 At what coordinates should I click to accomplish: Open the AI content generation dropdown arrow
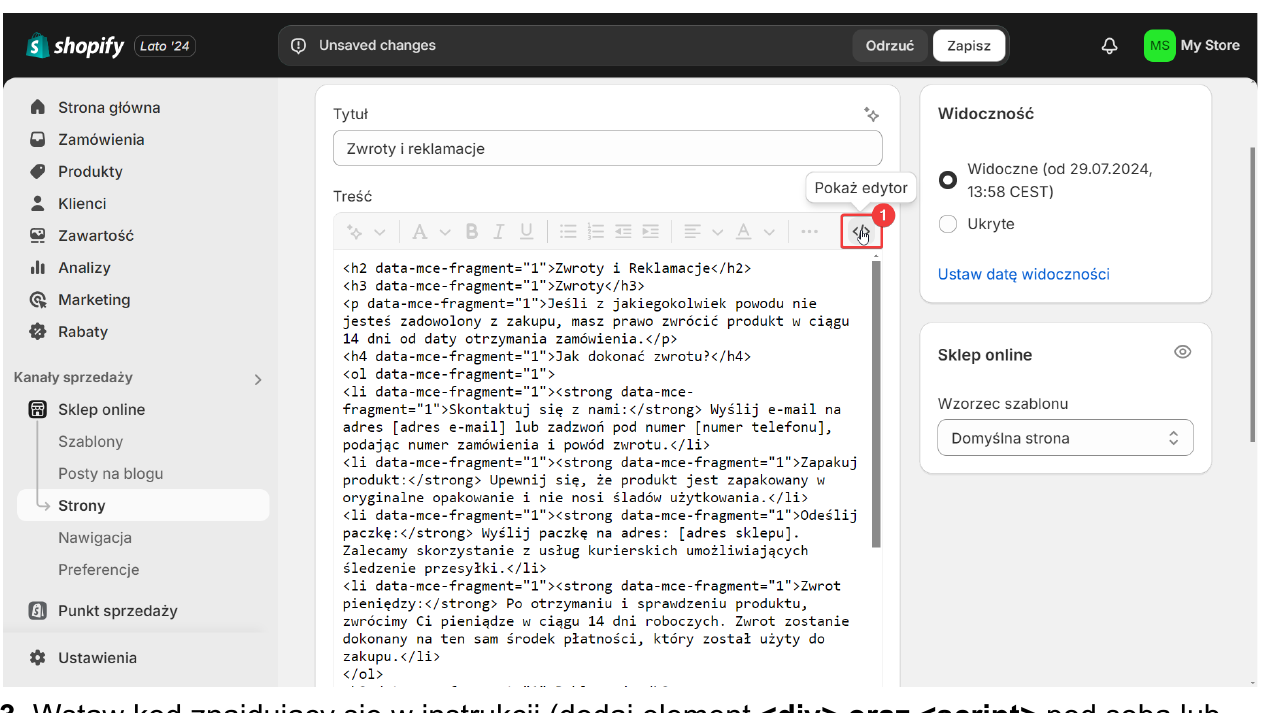click(x=380, y=232)
